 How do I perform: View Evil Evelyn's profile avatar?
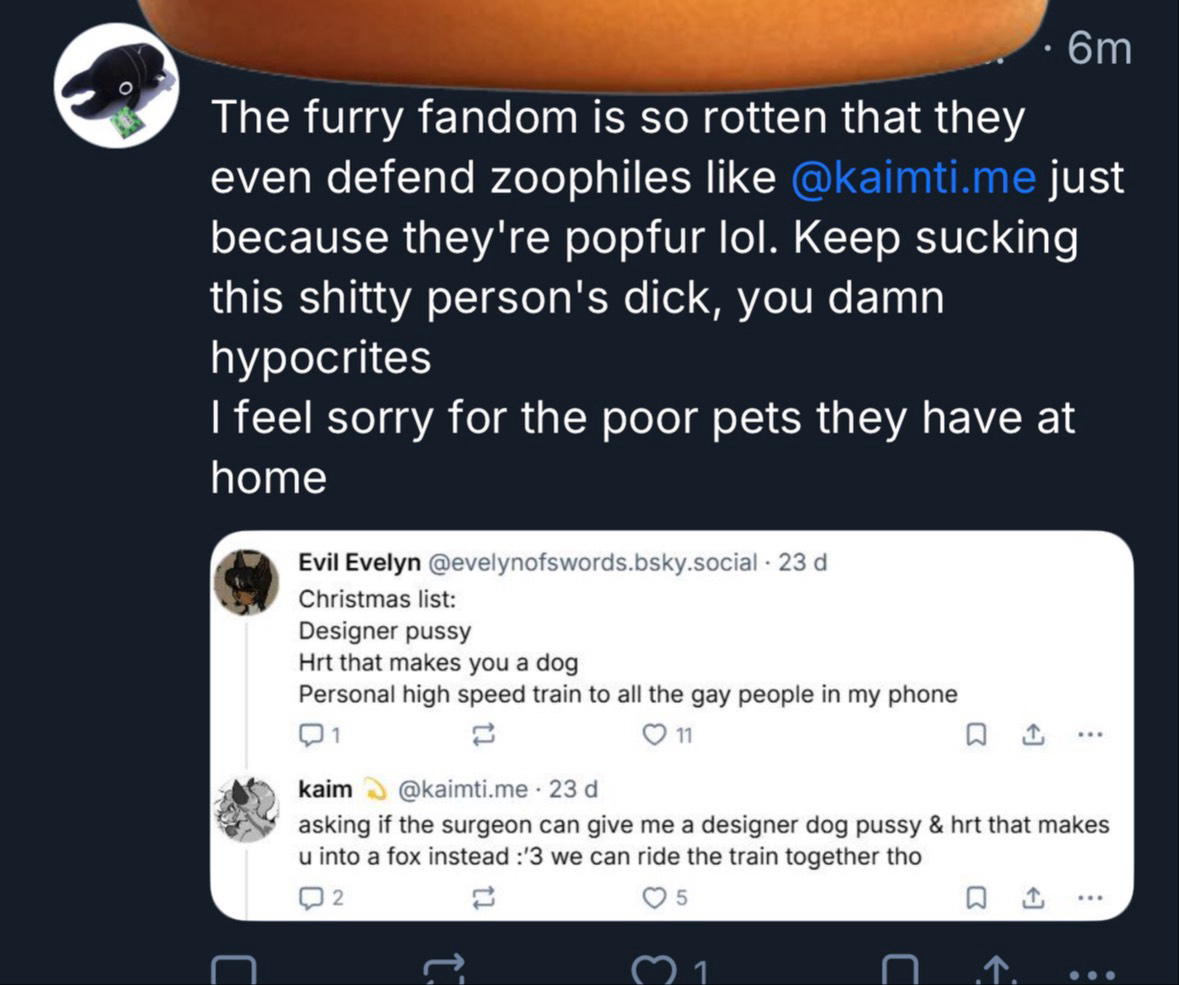246,582
